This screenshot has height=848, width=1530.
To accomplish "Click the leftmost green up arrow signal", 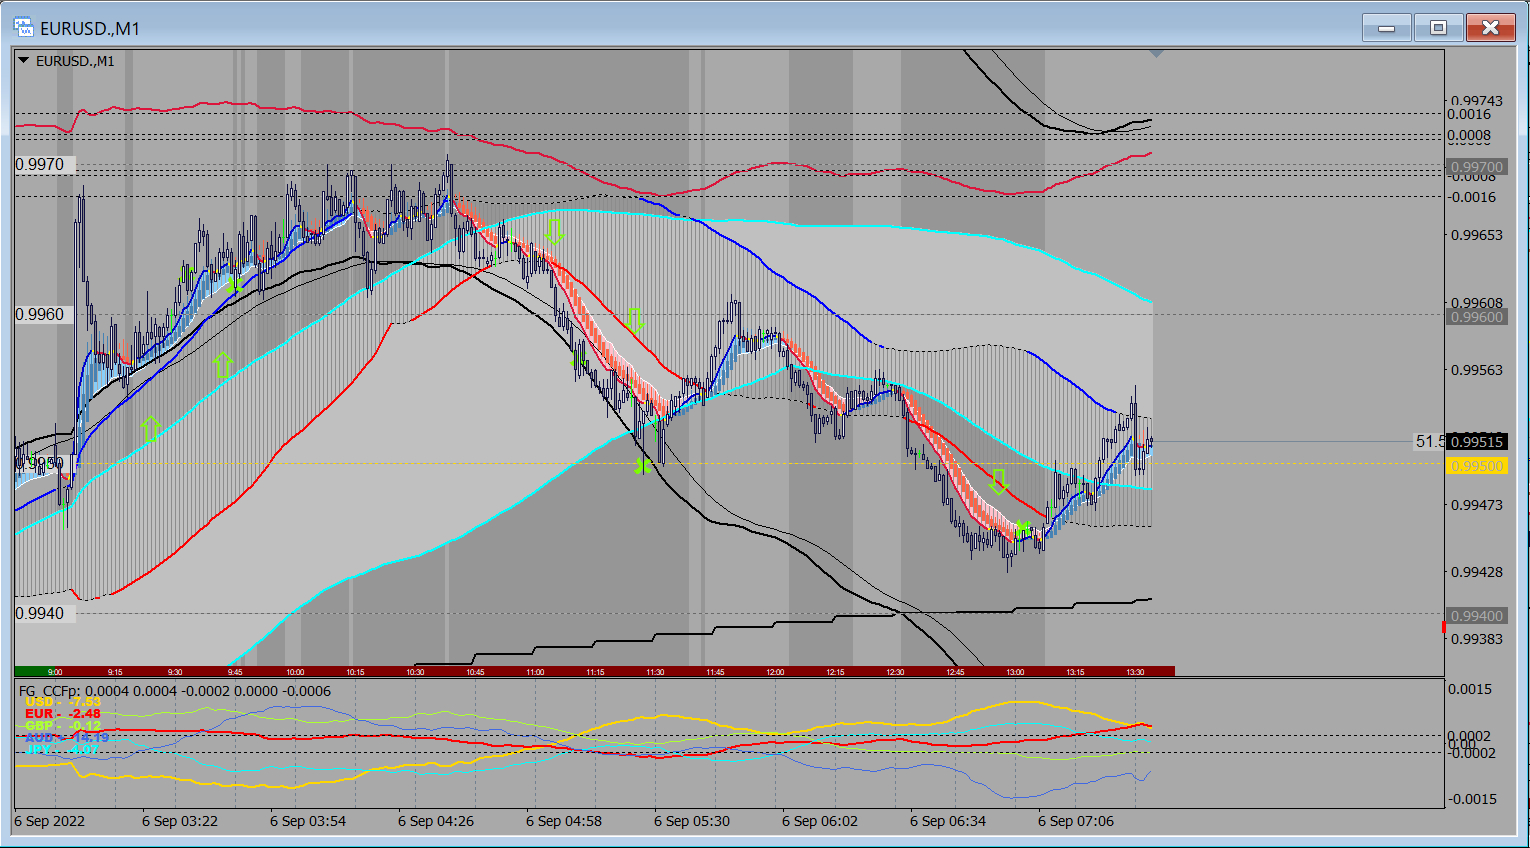I will (x=151, y=429).
